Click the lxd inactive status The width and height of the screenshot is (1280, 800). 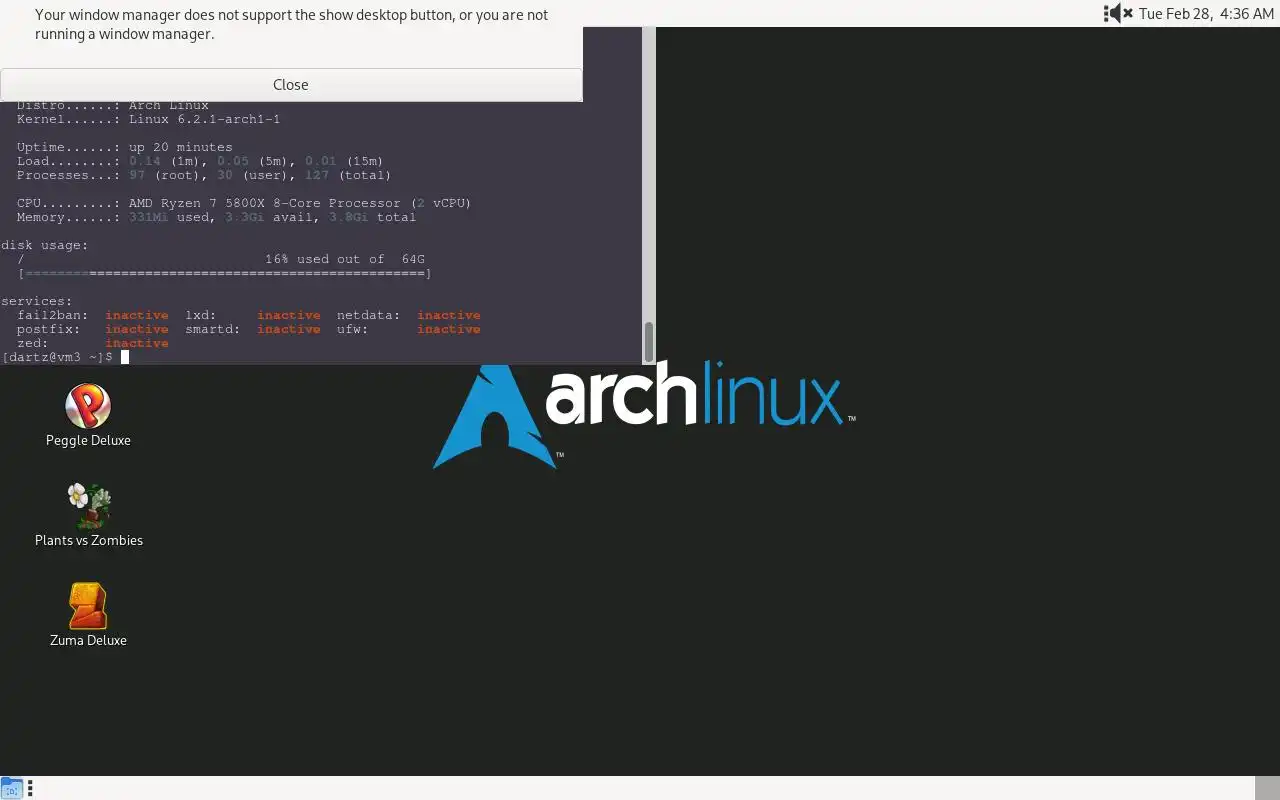click(289, 315)
